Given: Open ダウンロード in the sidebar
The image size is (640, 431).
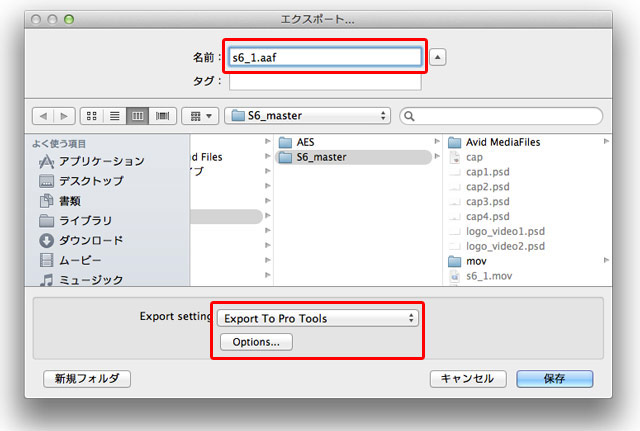Looking at the screenshot, I should [81, 240].
